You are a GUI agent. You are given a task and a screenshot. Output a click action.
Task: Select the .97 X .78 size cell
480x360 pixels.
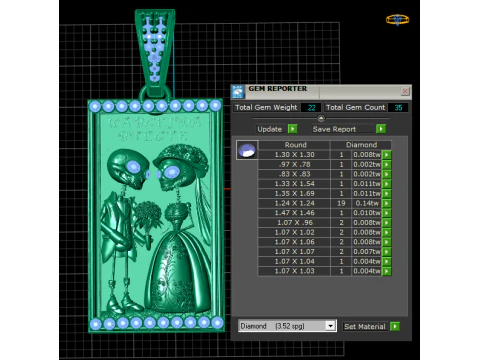pos(294,164)
